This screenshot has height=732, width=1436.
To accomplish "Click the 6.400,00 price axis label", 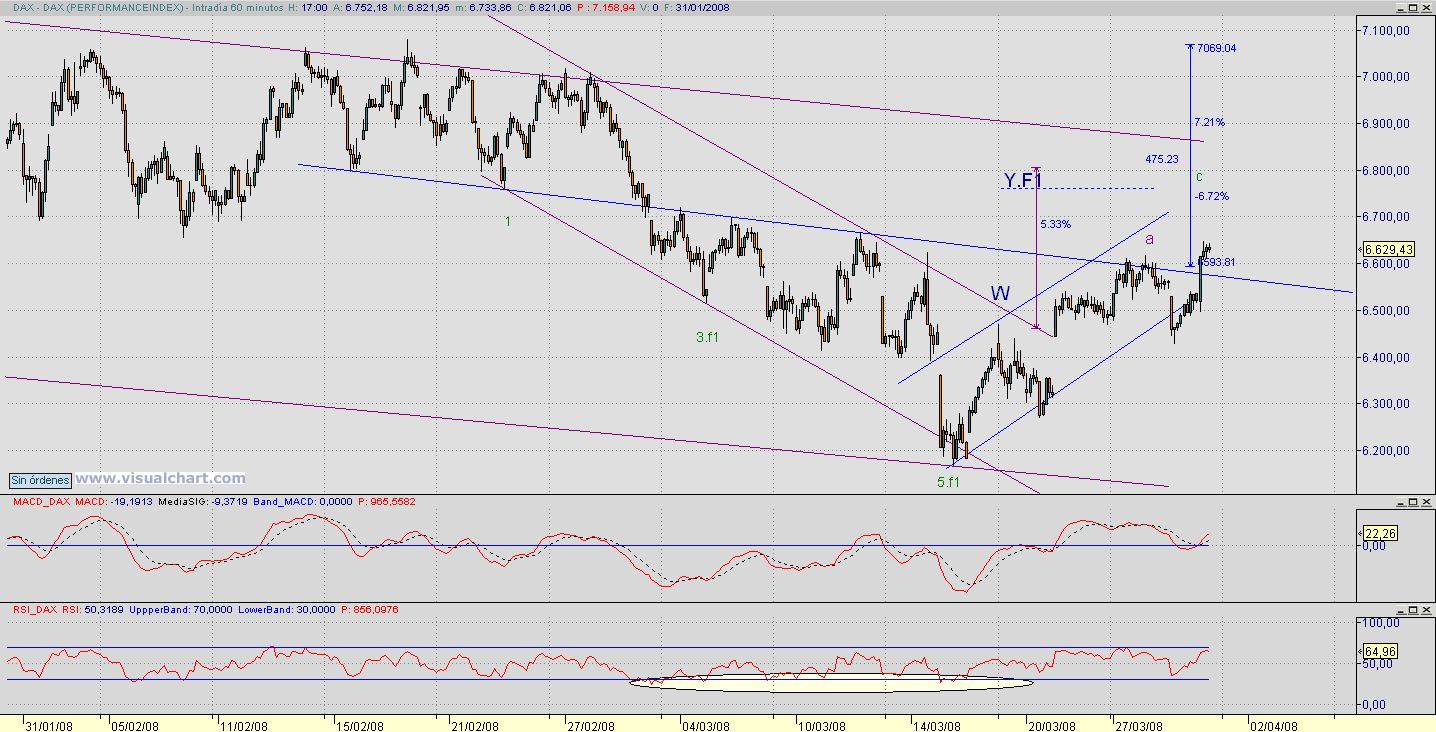I will coord(1385,358).
